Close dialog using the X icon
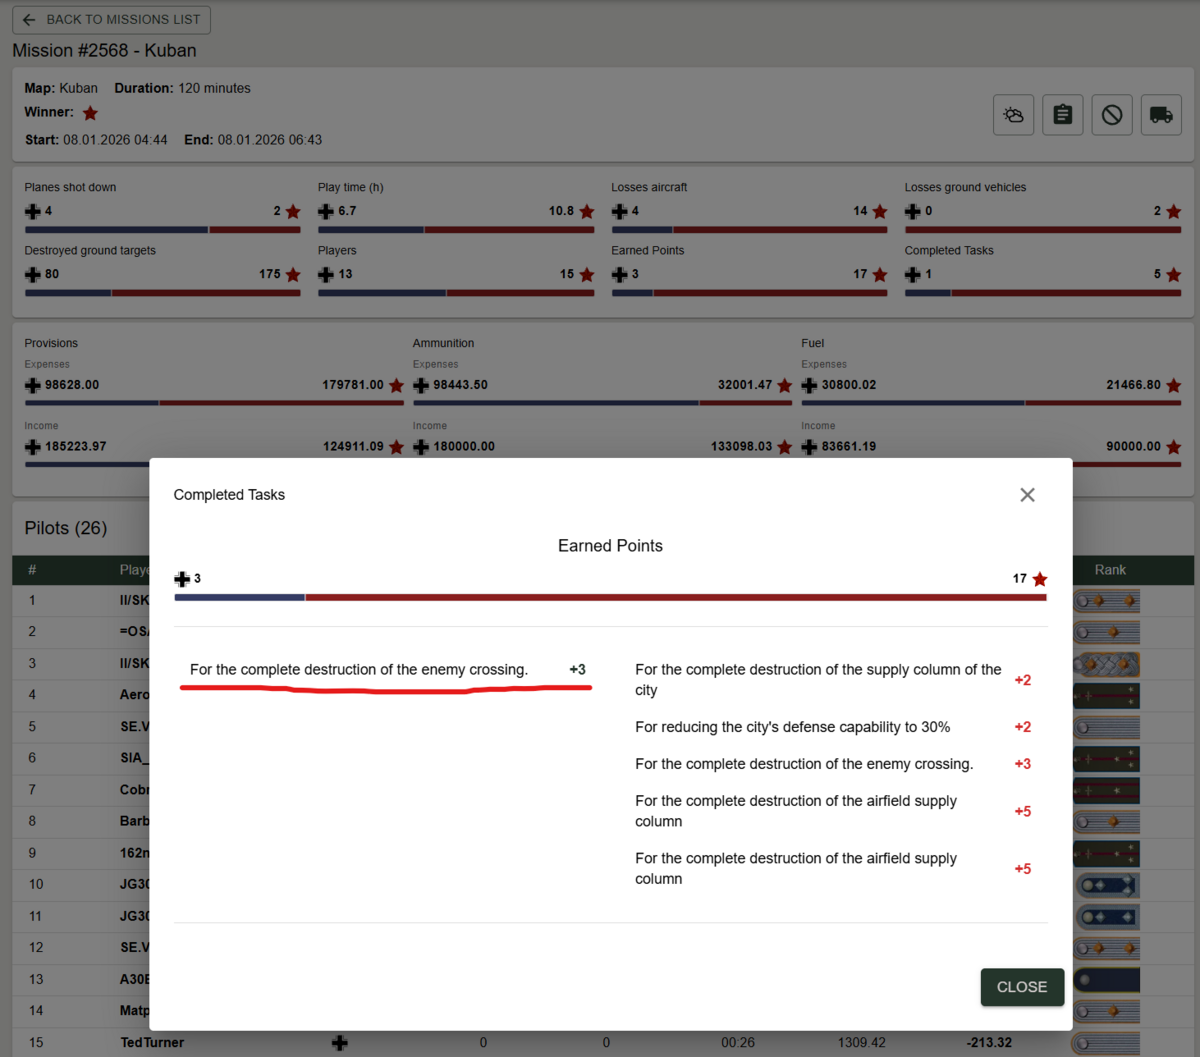Viewport: 1200px width, 1057px height. tap(1027, 495)
